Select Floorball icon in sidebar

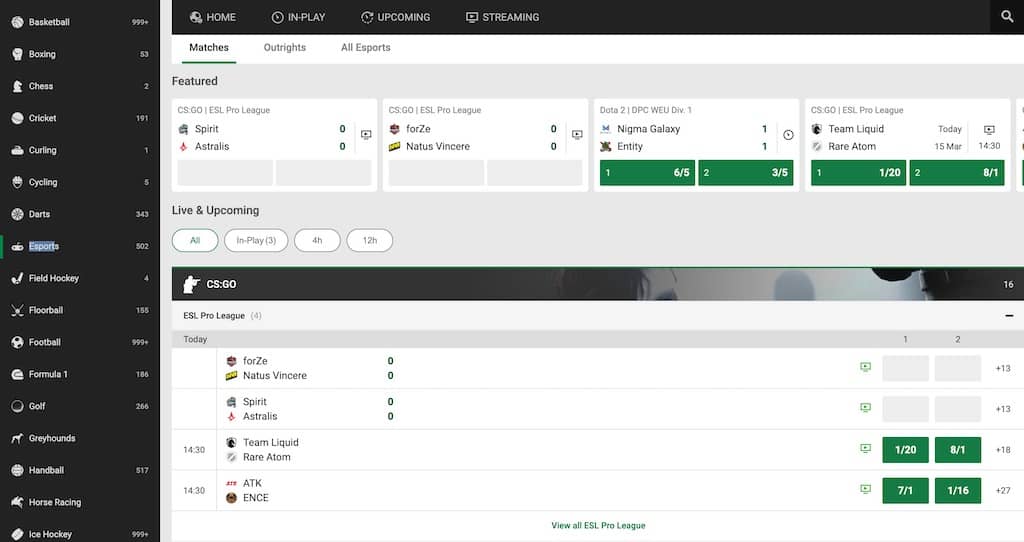(18, 310)
